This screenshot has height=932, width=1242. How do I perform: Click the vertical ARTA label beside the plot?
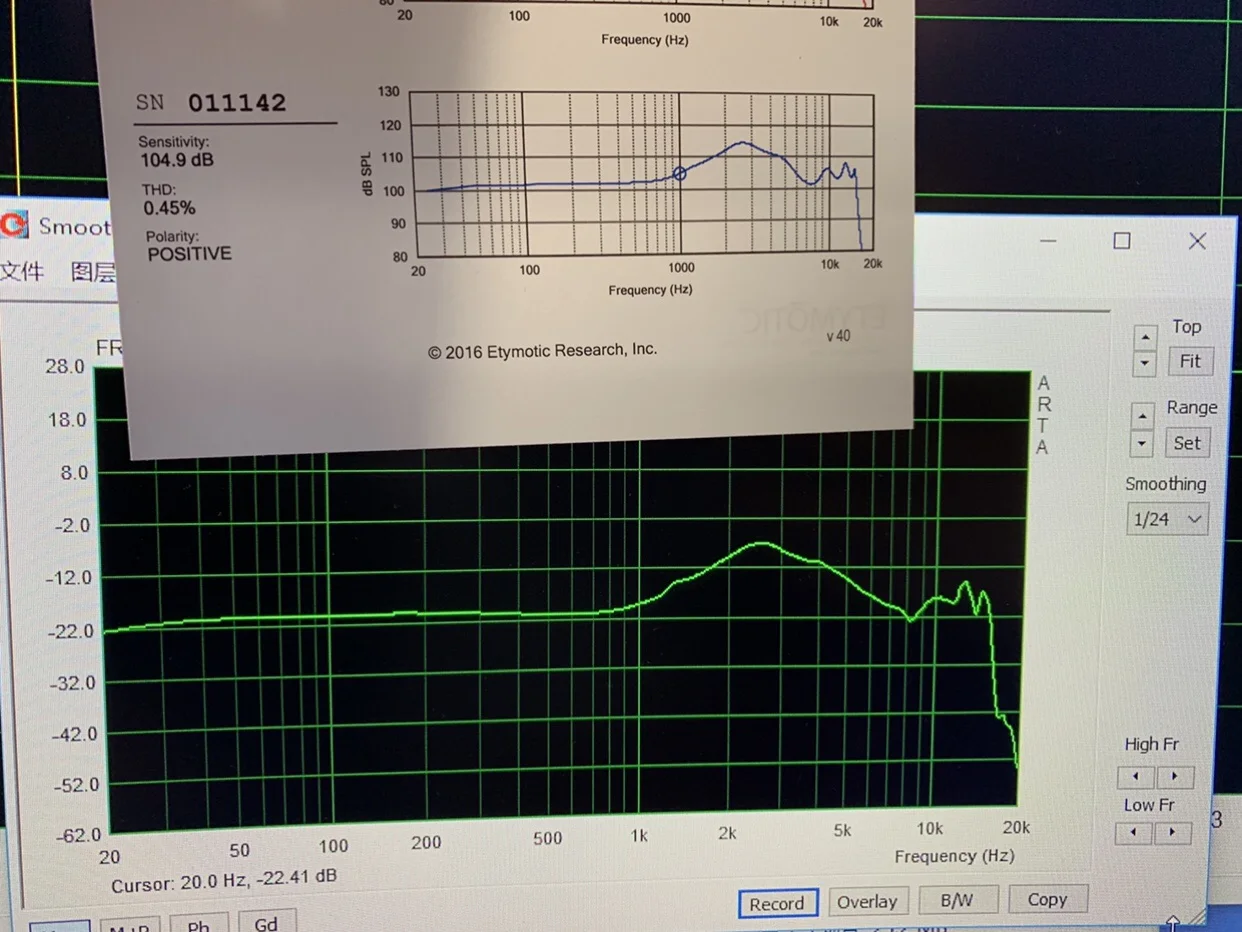pyautogui.click(x=1043, y=415)
